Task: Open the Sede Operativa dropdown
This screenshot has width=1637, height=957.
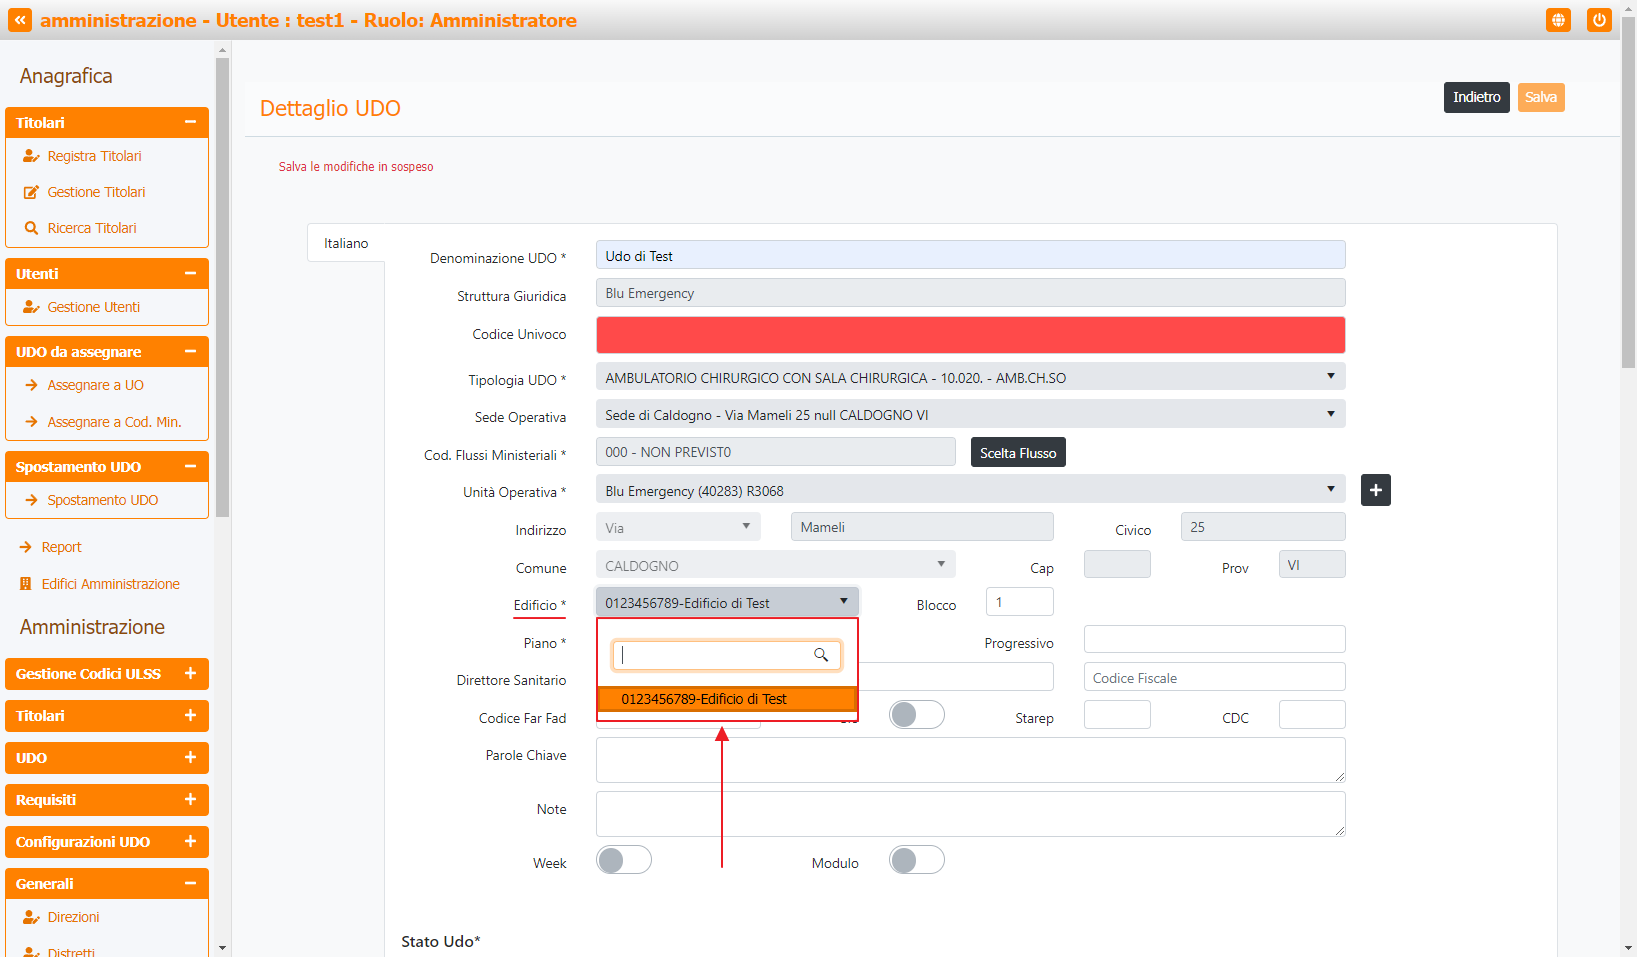Action: [969, 415]
